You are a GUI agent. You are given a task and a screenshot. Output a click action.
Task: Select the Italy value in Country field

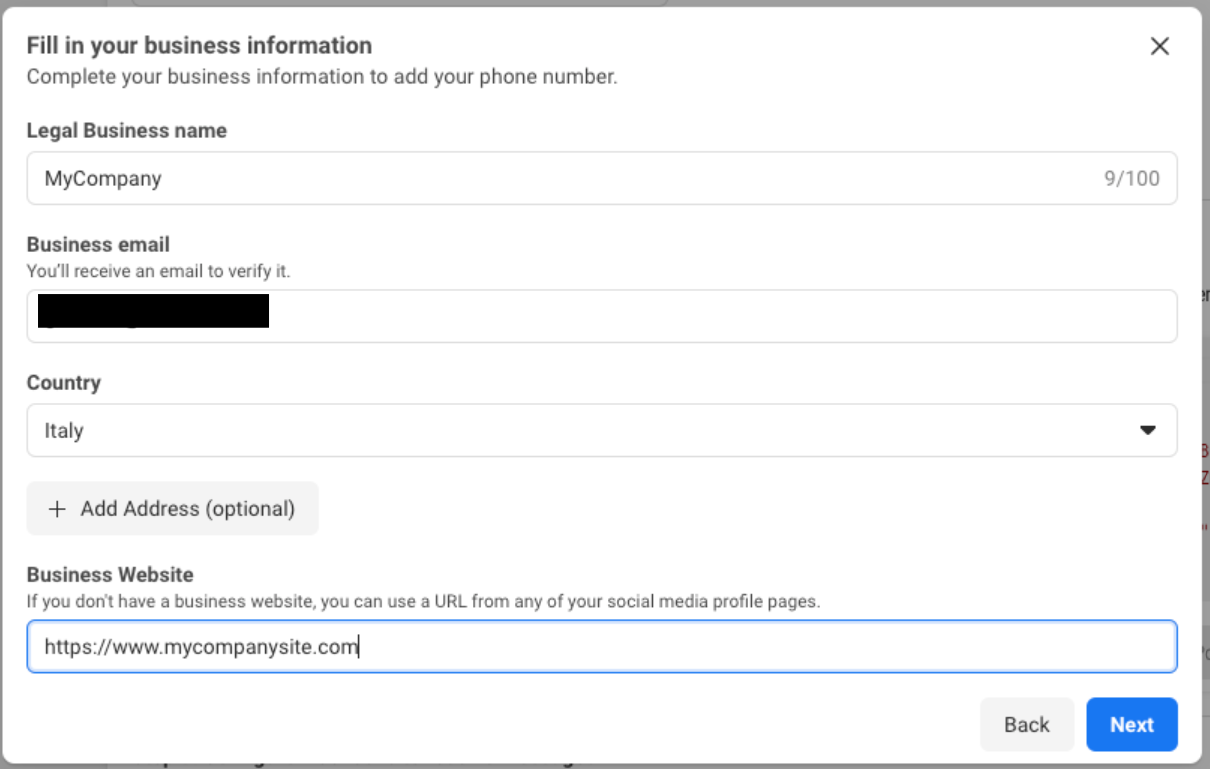(64, 431)
